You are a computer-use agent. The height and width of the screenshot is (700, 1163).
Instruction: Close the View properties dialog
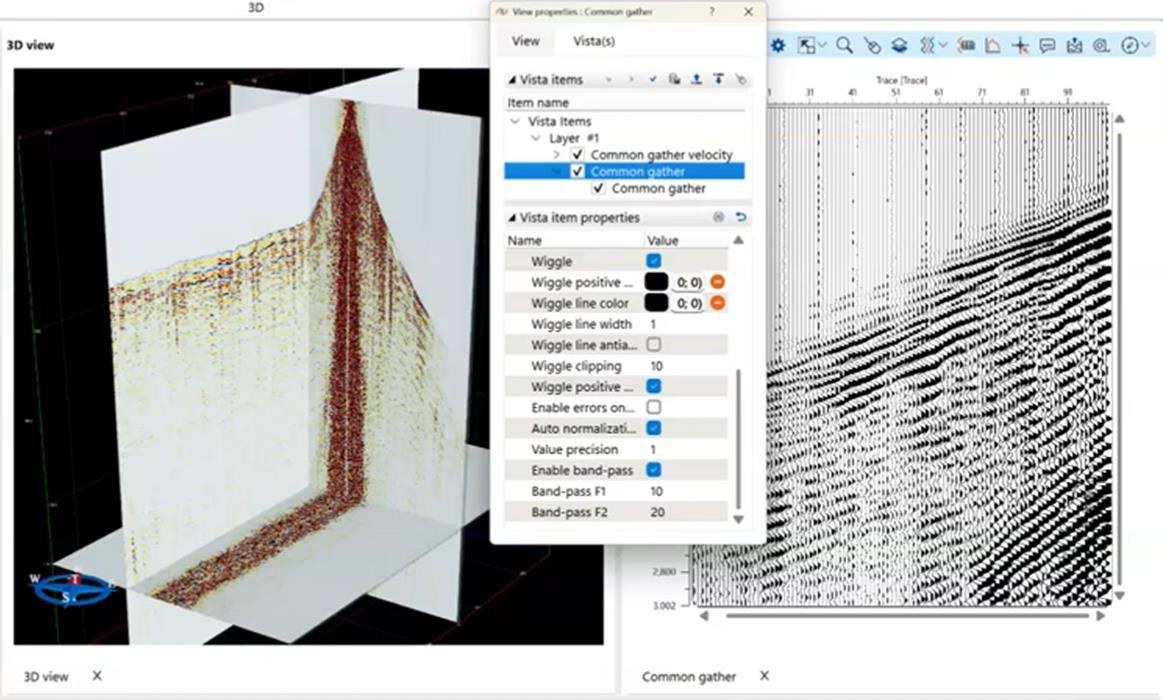[x=748, y=12]
